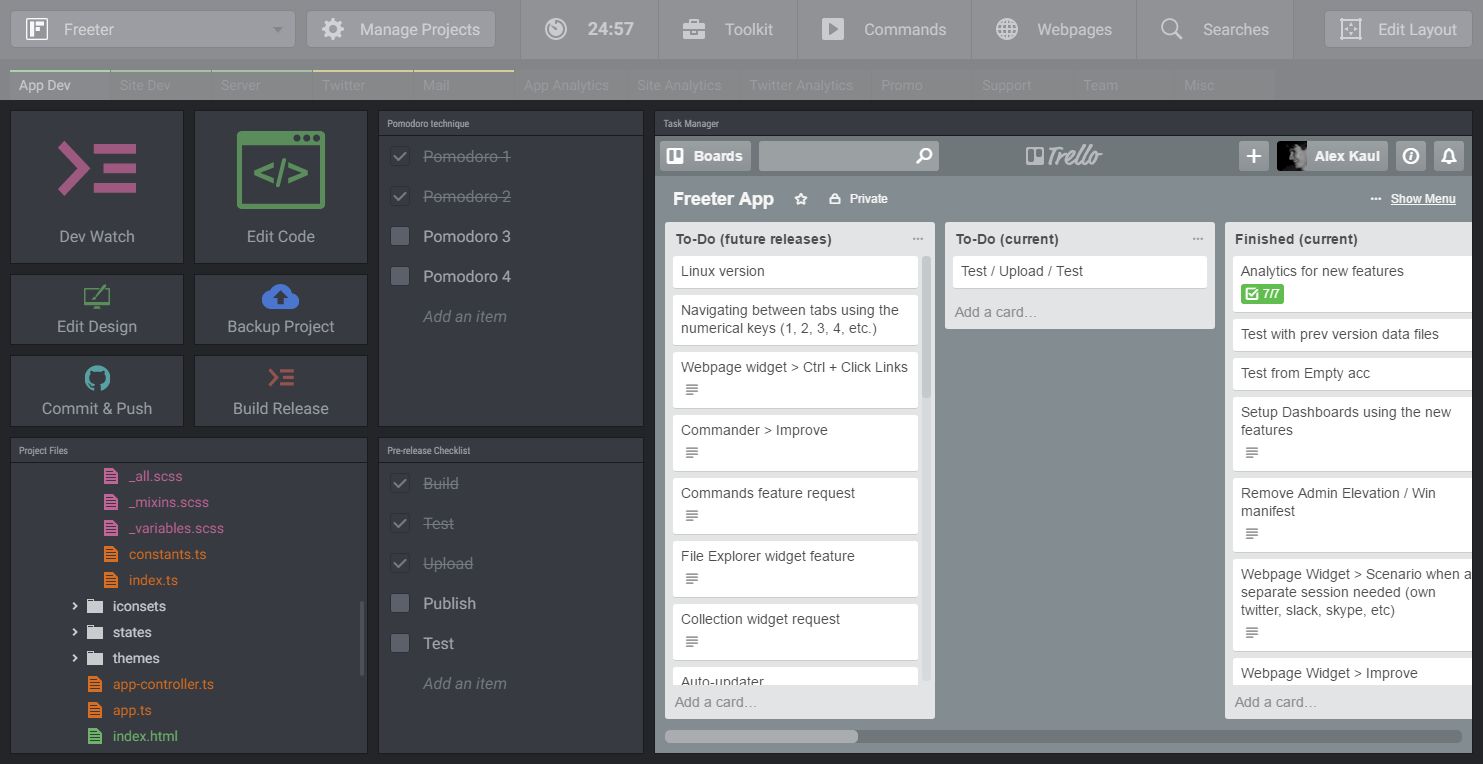Star the Freeter App board
This screenshot has height=764, width=1483.
(800, 199)
